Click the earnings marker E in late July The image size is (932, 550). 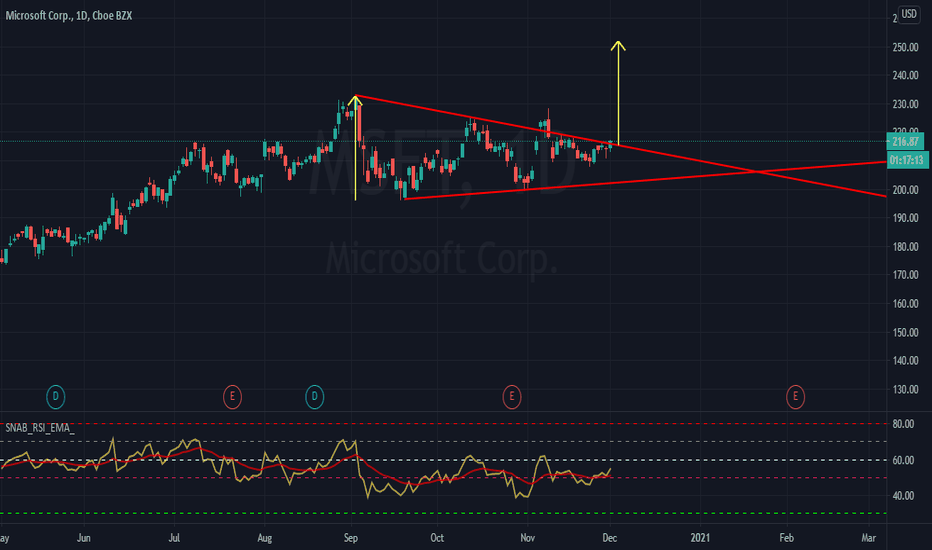232,397
